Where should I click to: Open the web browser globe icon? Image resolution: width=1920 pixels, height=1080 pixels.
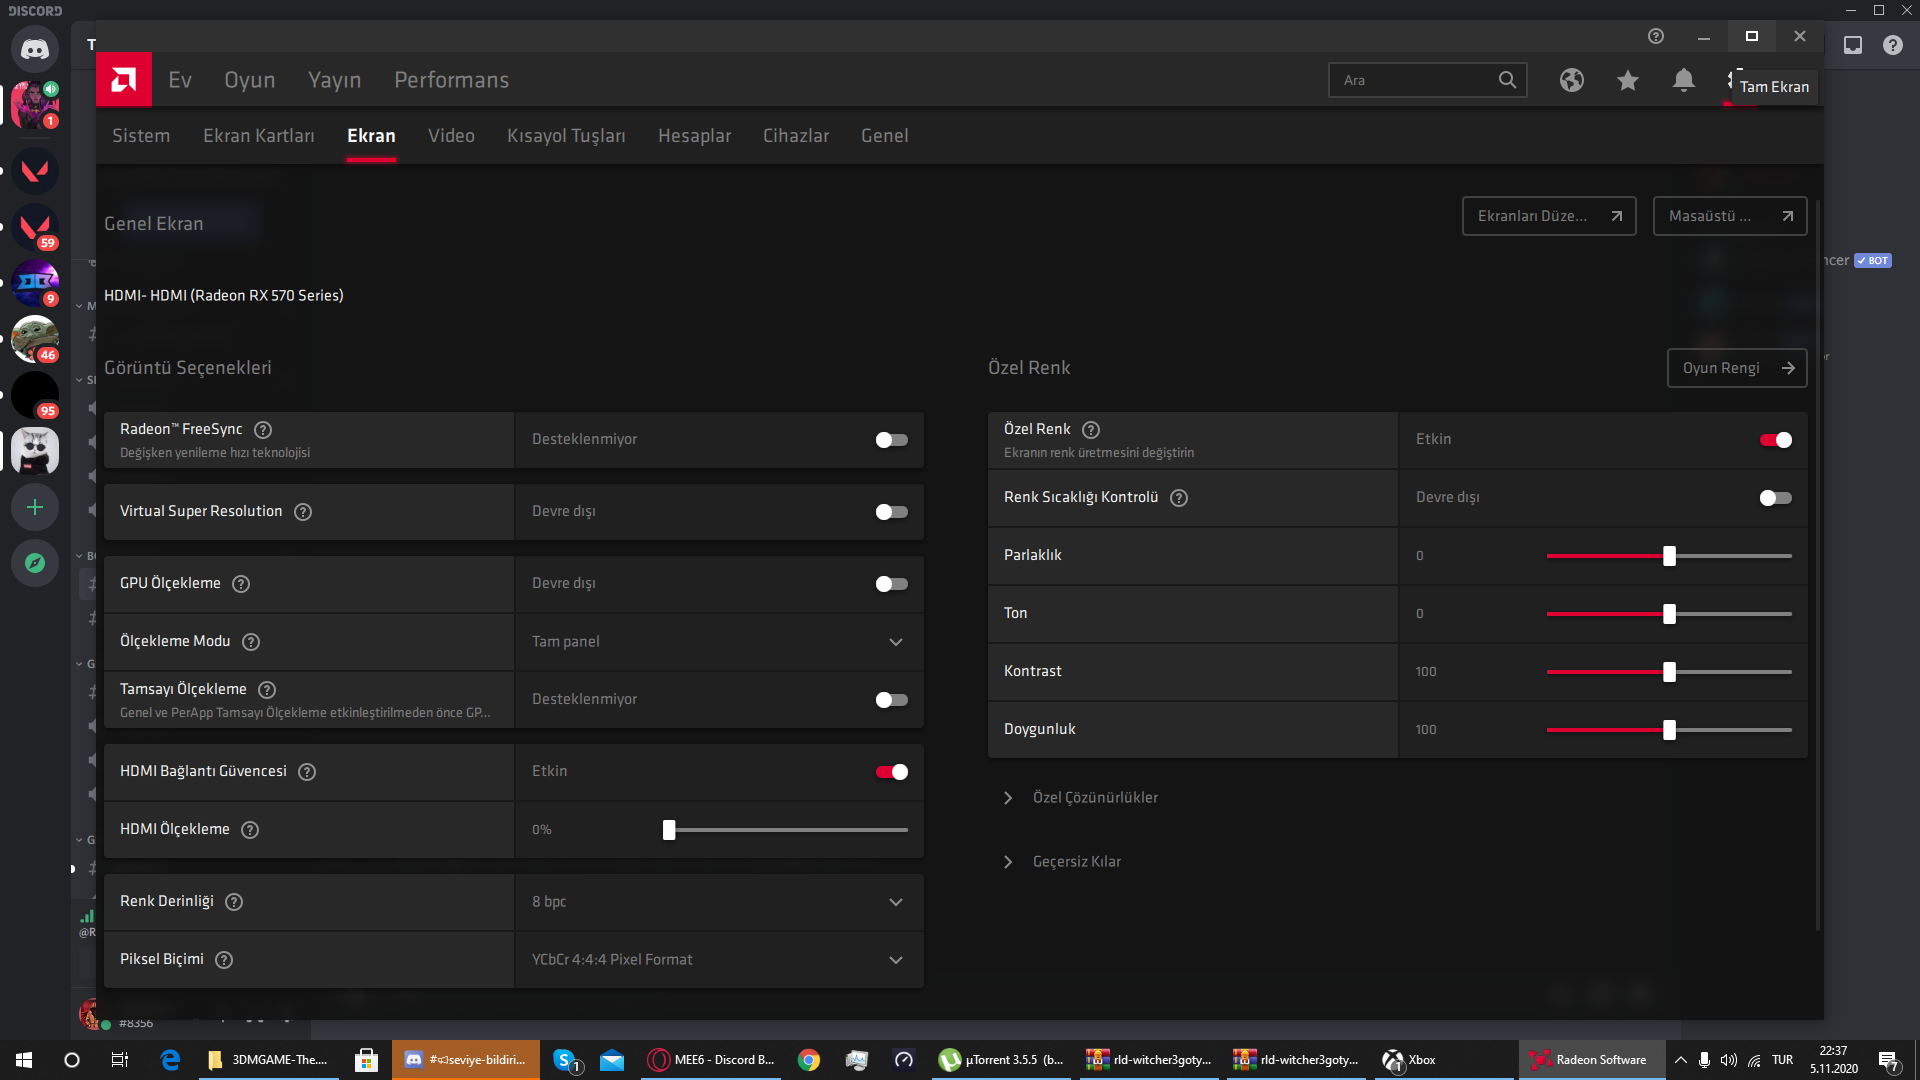coord(1571,80)
